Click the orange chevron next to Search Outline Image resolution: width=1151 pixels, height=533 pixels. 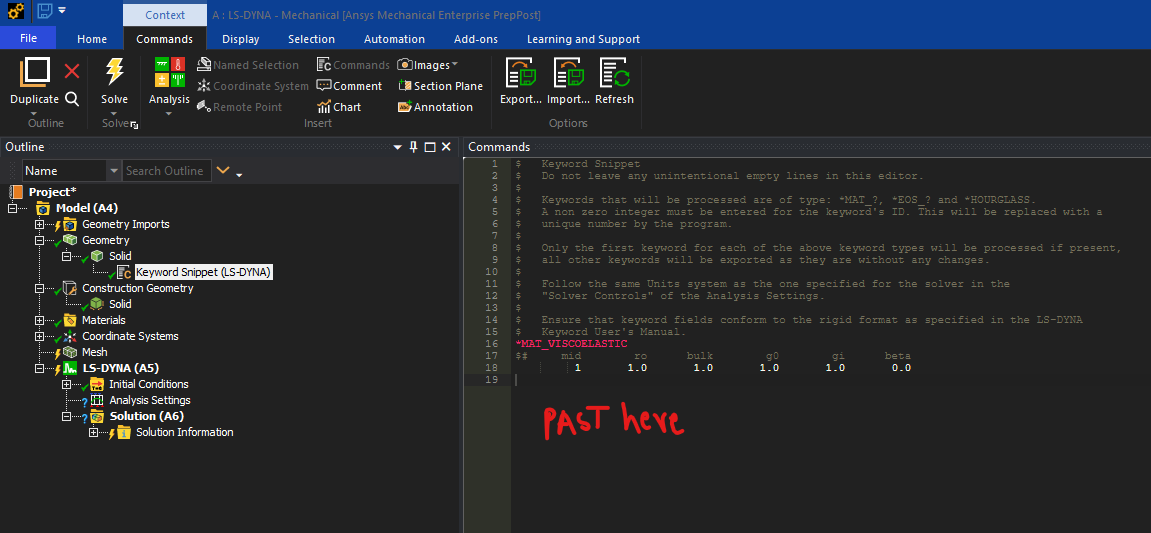tap(222, 170)
